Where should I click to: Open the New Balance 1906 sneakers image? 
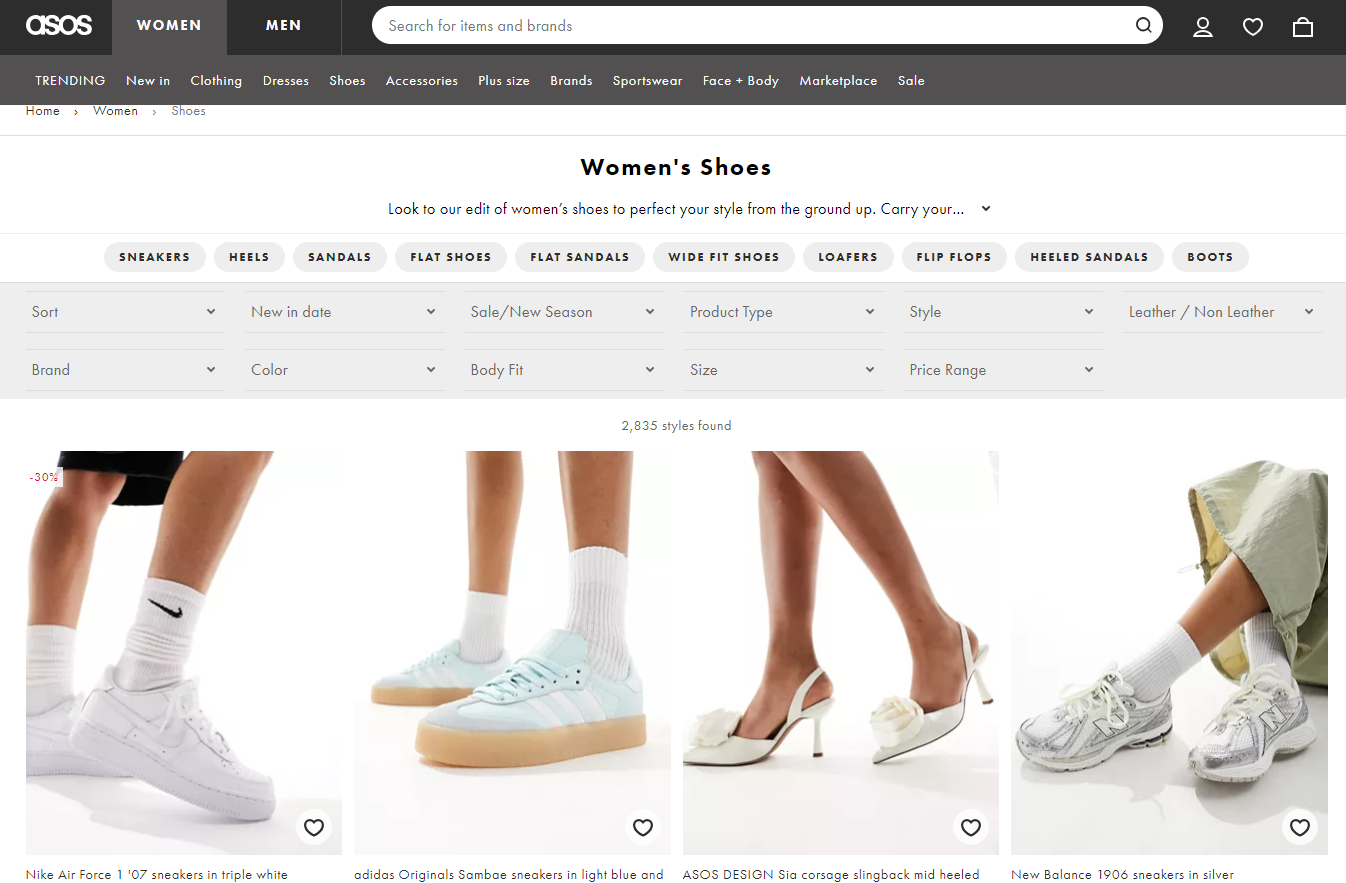(x=1170, y=653)
